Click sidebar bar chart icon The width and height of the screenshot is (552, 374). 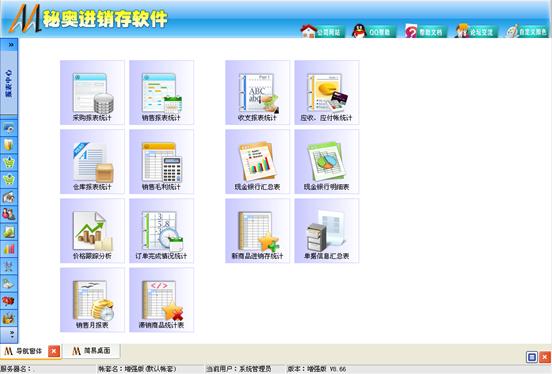tap(9, 249)
